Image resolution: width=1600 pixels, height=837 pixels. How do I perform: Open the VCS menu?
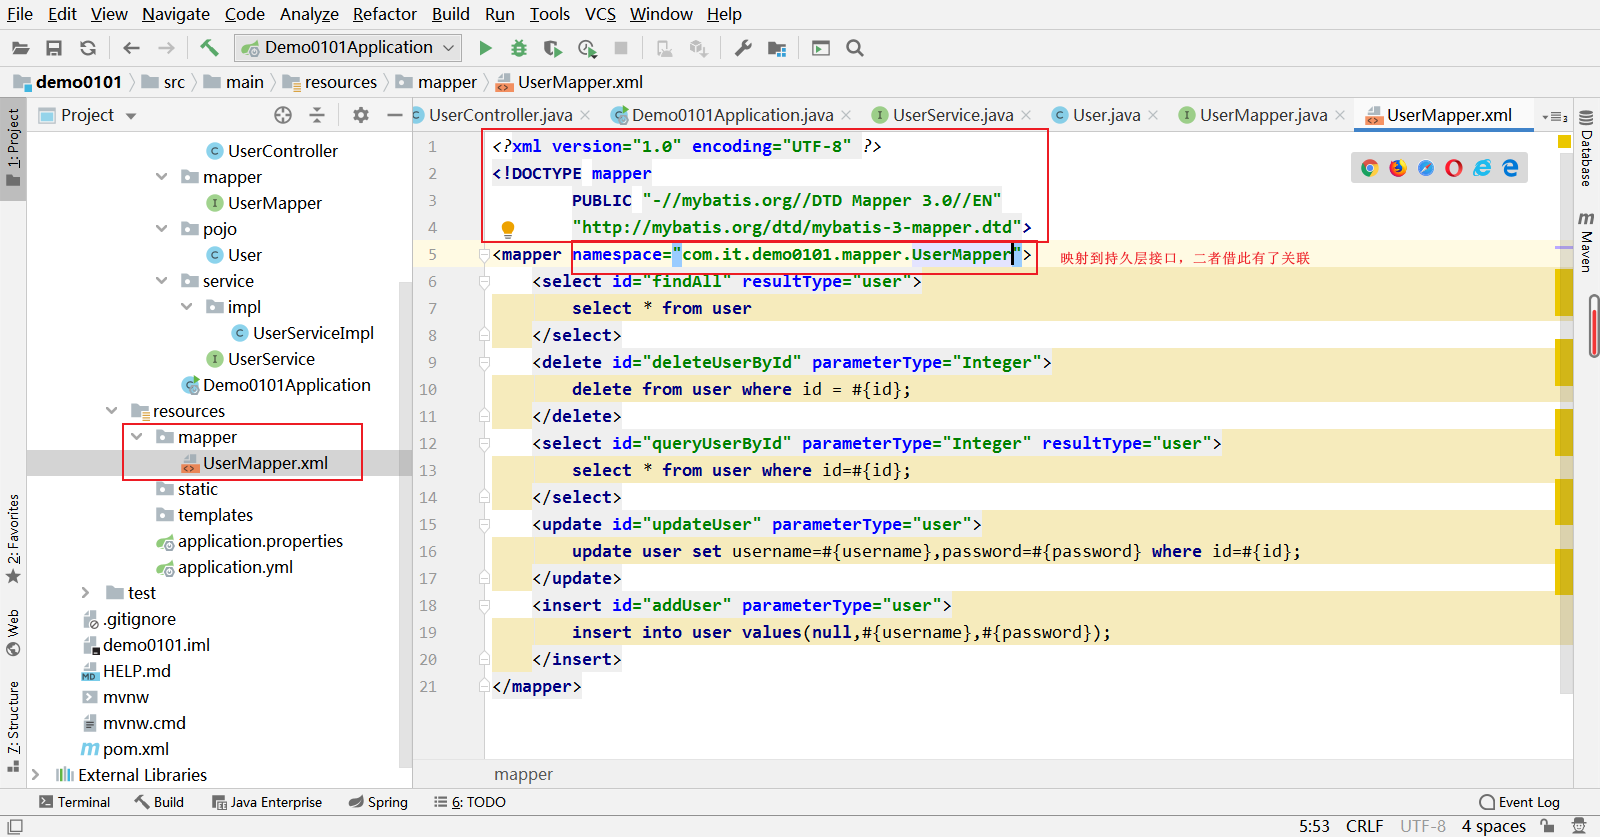pos(600,14)
